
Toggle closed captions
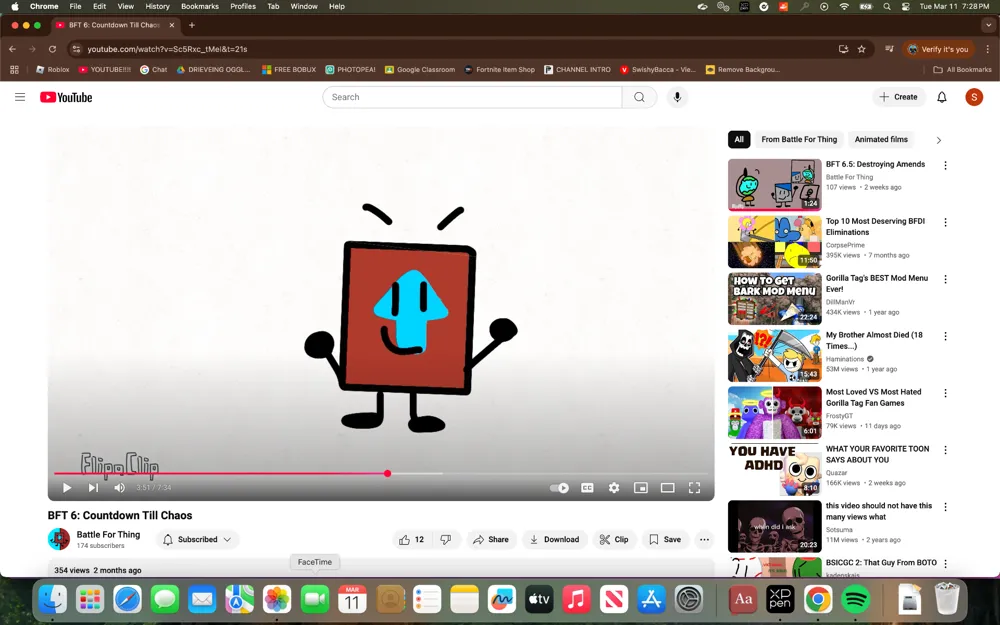[587, 488]
